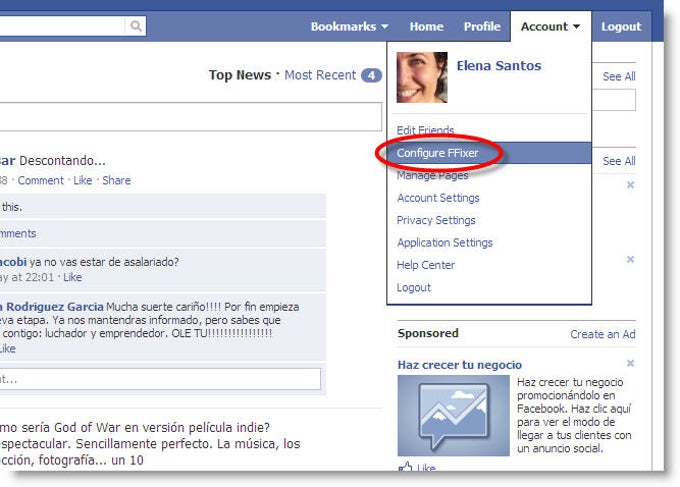The height and width of the screenshot is (487, 680).
Task: Open Privacy Settings
Action: tap(436, 220)
